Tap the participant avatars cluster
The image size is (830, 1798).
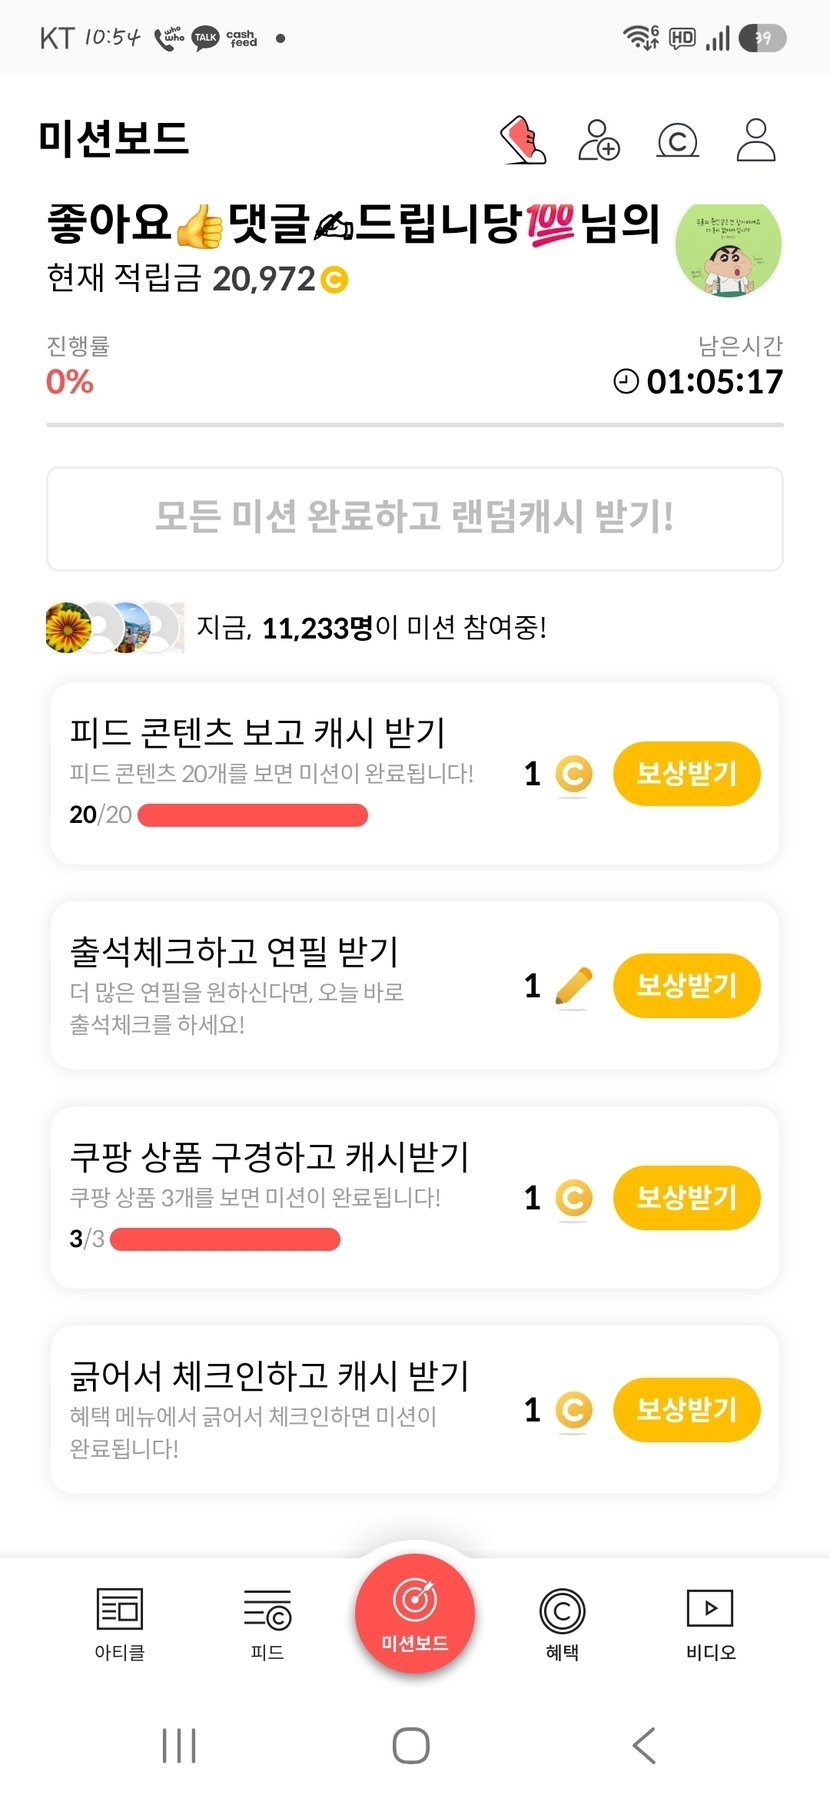click(x=115, y=628)
